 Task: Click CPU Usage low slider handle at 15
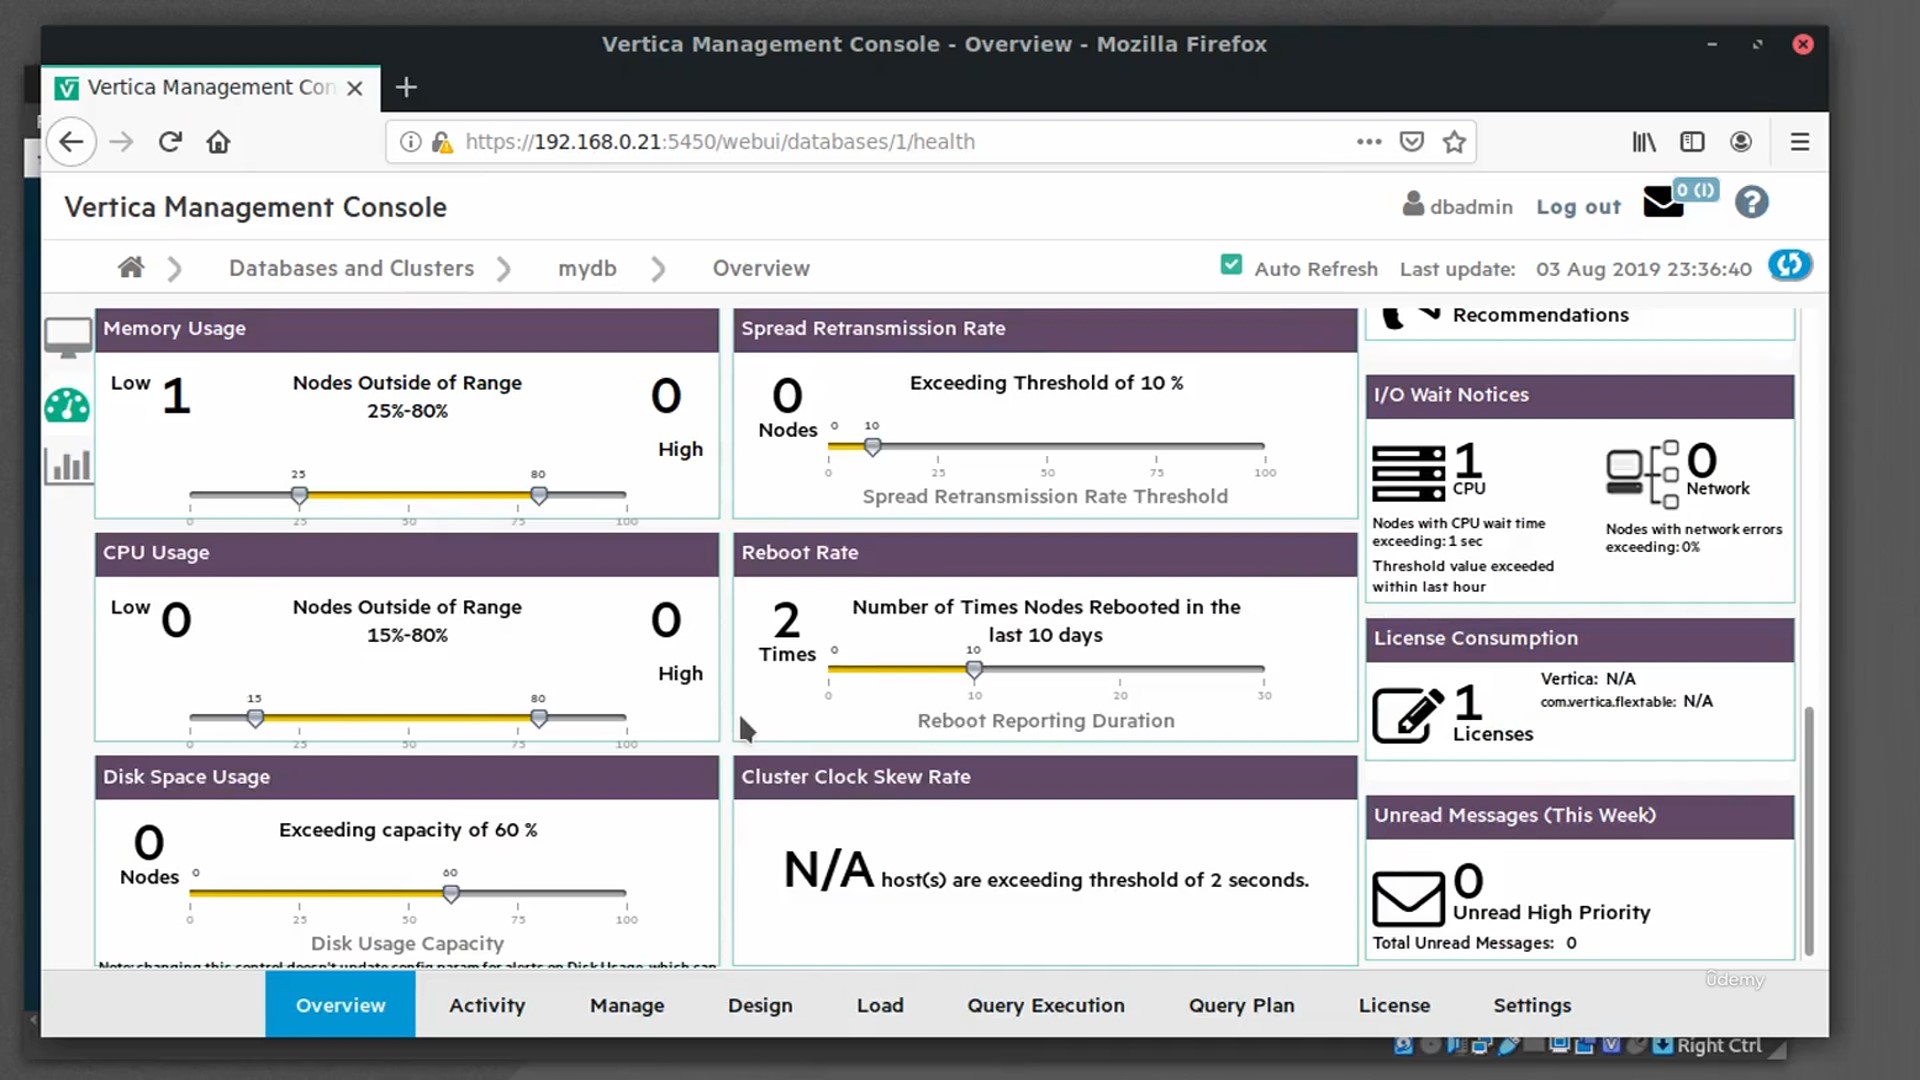coord(255,718)
